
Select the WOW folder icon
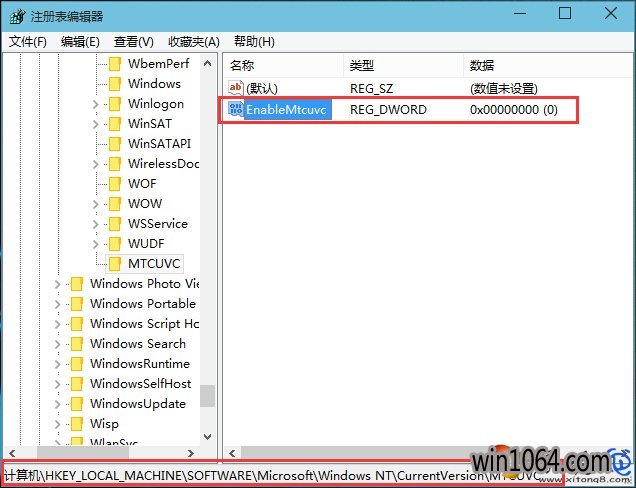point(115,204)
